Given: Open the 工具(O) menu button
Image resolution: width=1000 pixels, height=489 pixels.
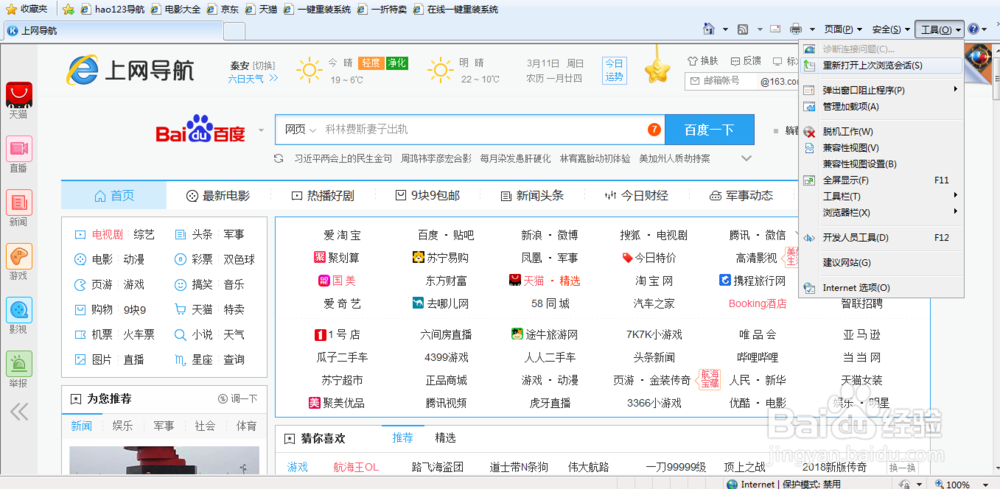Looking at the screenshot, I should pos(940,29).
